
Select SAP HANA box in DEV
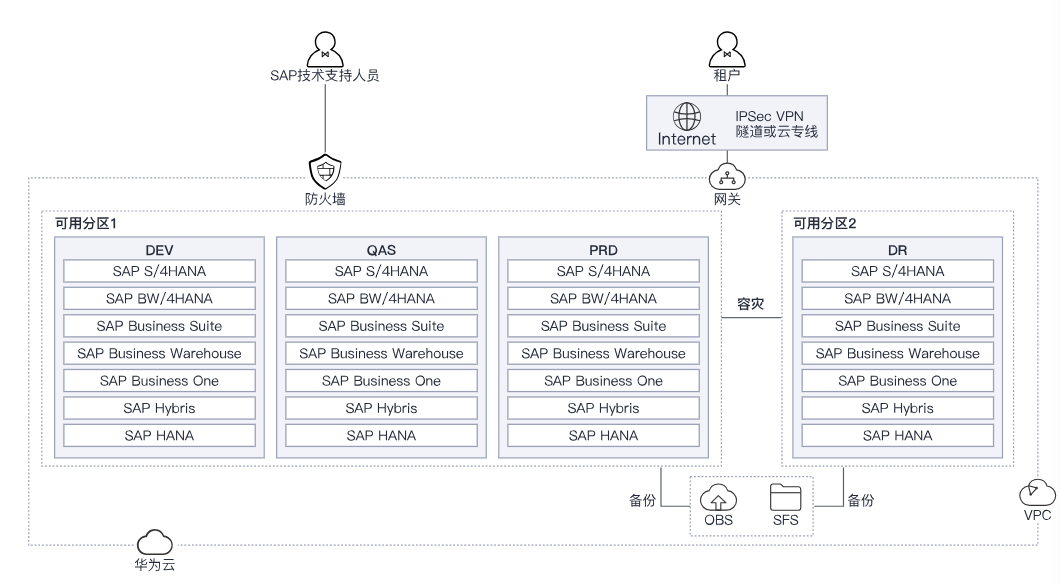[x=160, y=435]
